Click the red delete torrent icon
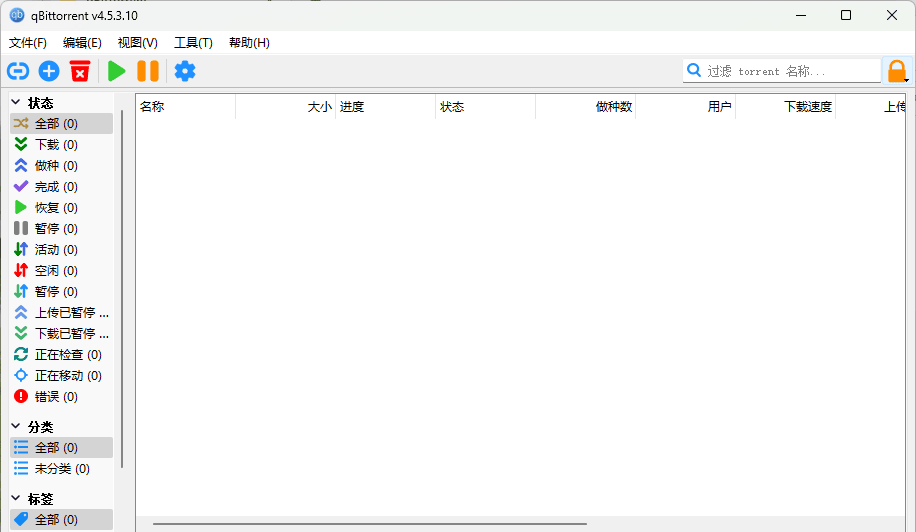The image size is (916, 532). 80,71
